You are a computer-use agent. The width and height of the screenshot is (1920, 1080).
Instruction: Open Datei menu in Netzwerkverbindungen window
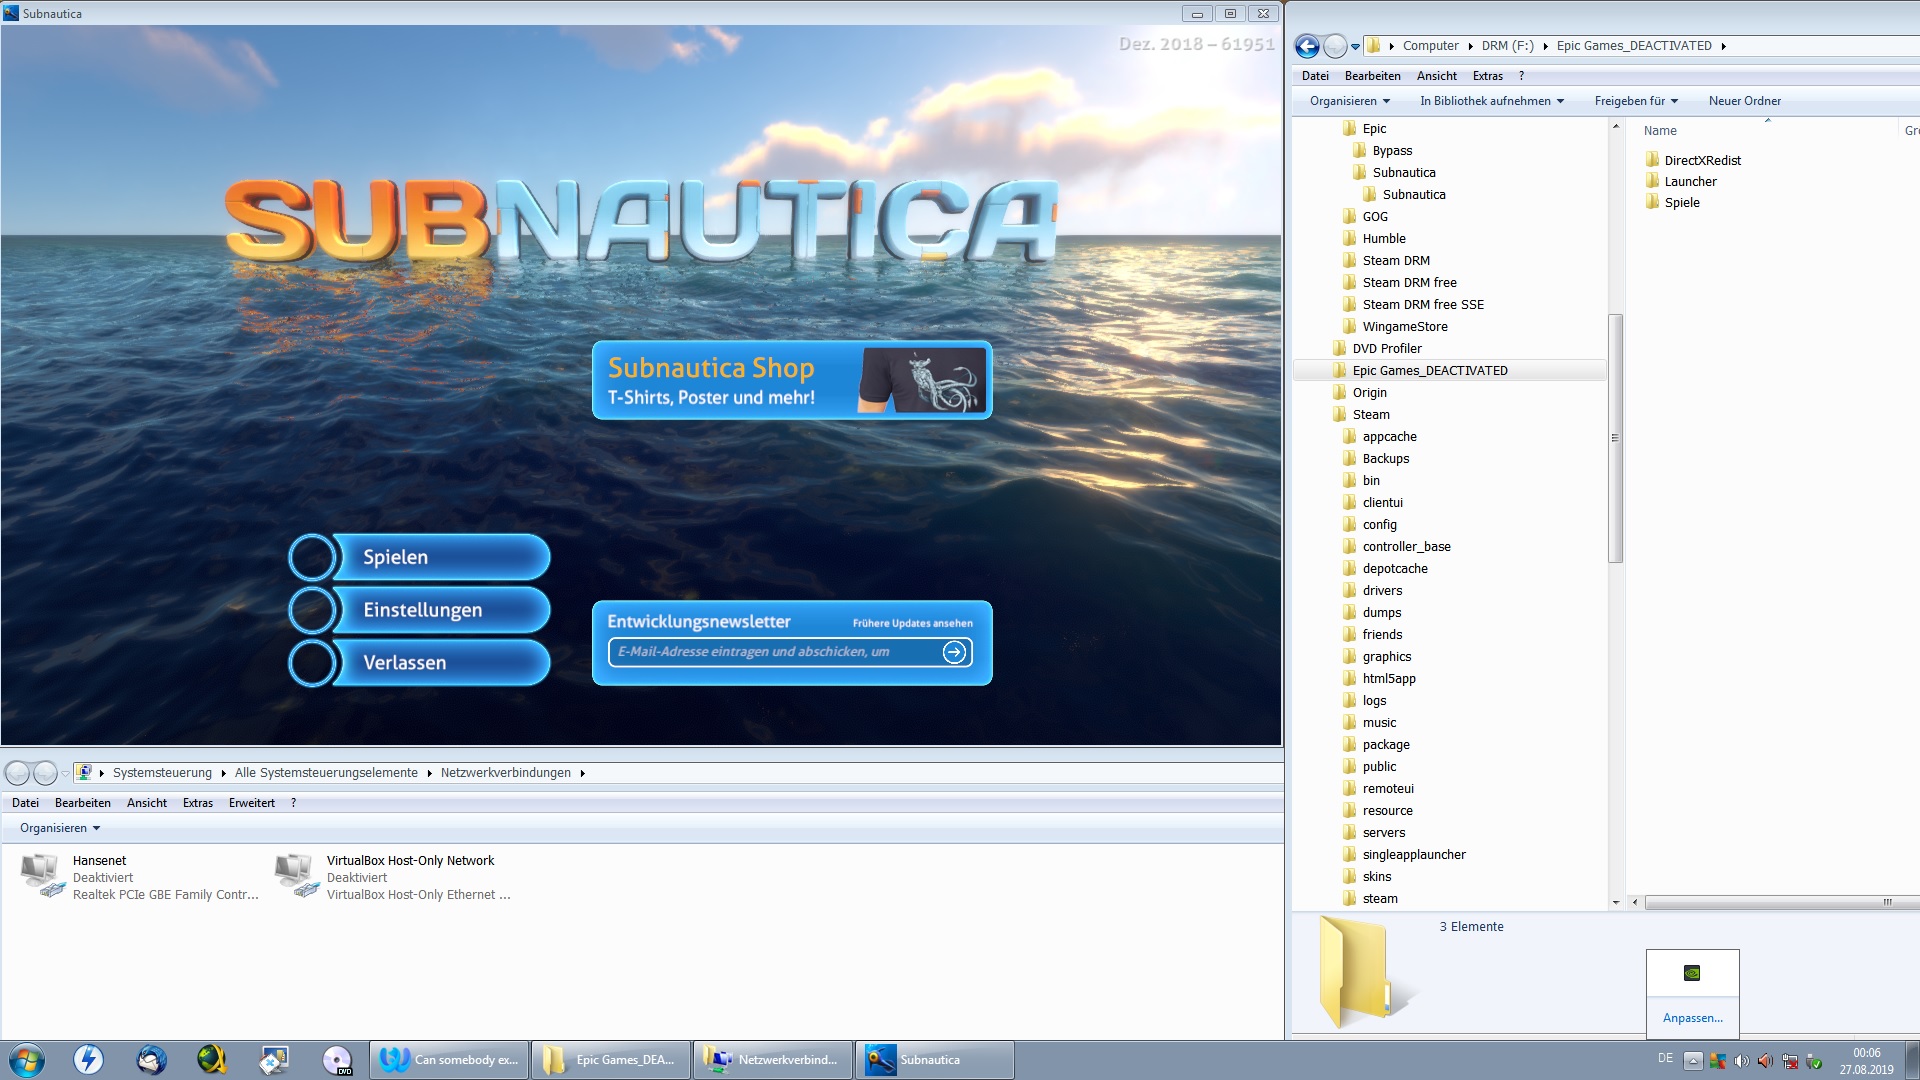[x=25, y=803]
